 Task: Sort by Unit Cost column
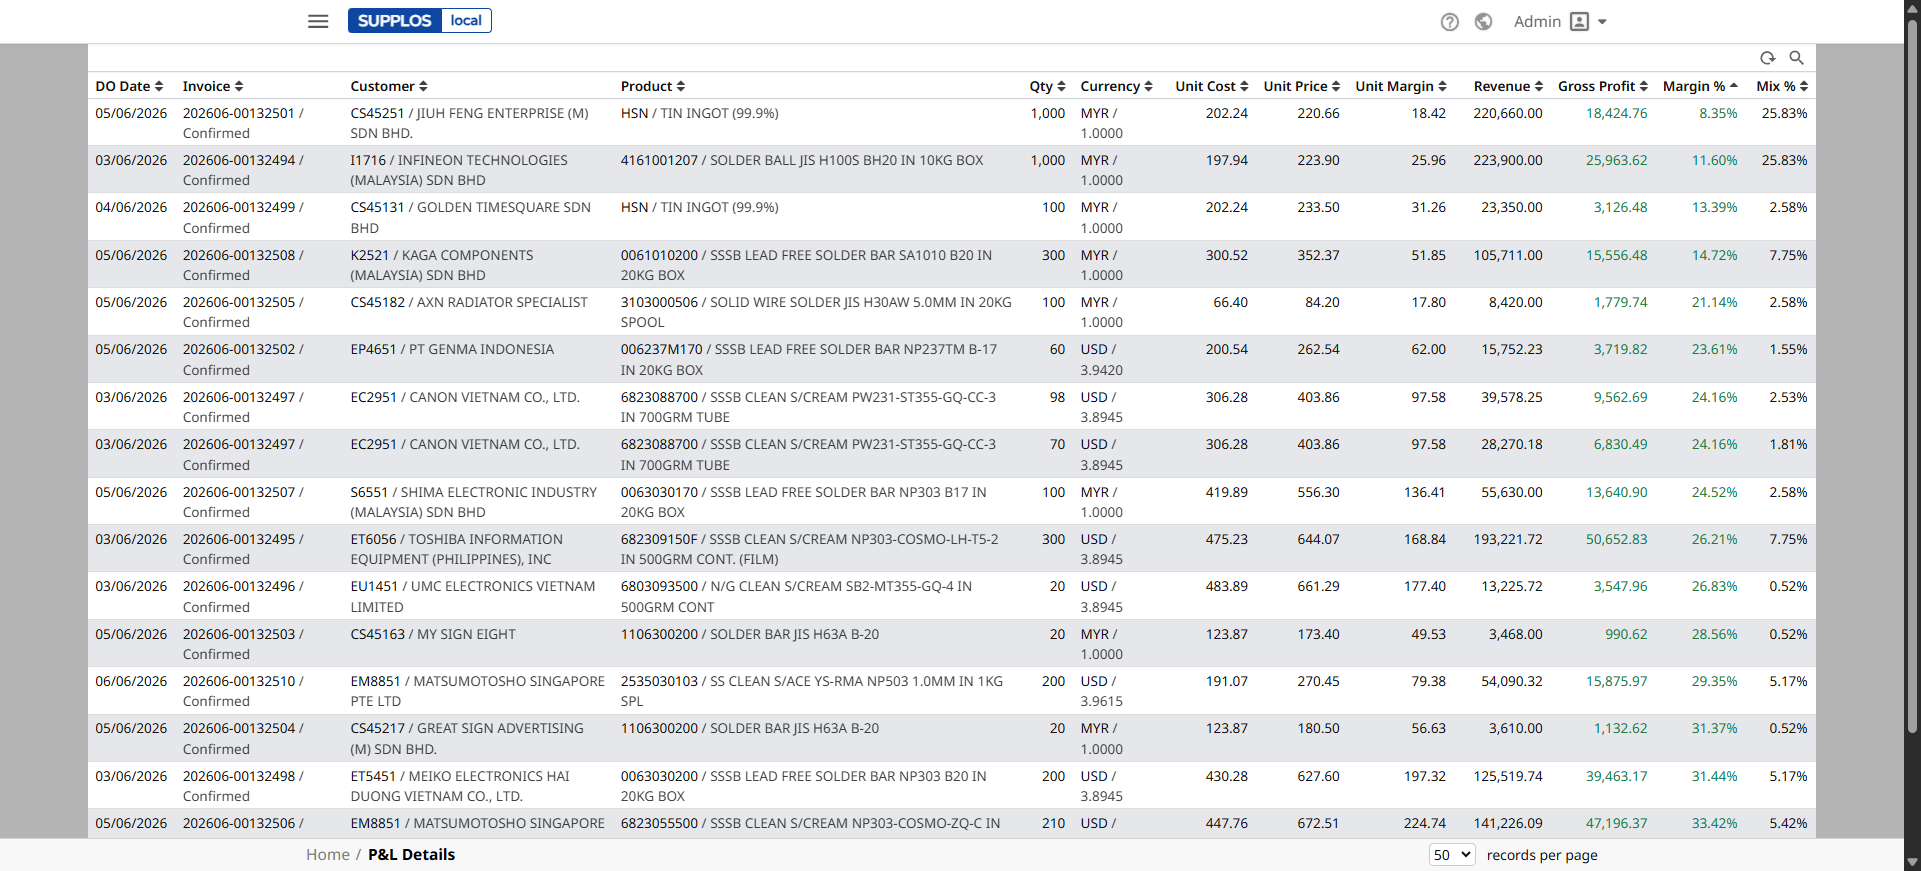point(1211,86)
